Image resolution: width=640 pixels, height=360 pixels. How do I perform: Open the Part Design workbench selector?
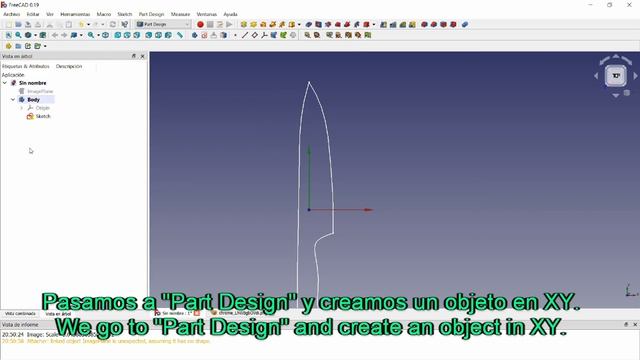tap(163, 24)
